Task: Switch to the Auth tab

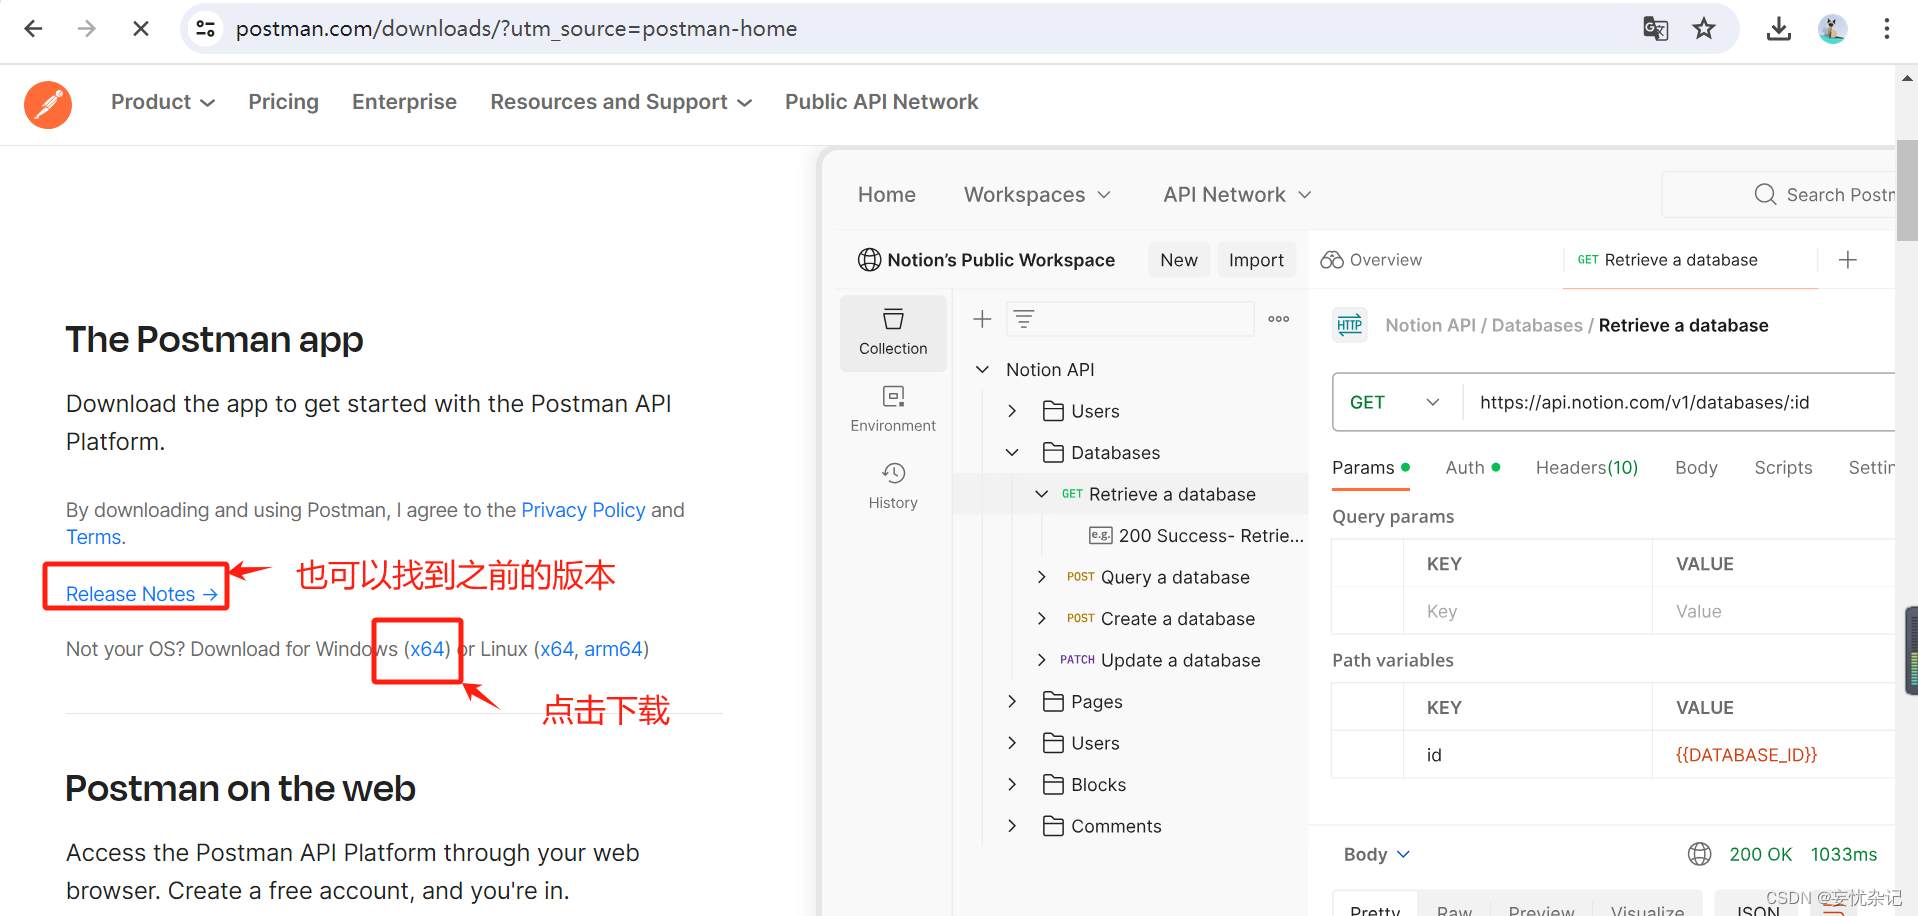Action: pyautogui.click(x=1473, y=468)
